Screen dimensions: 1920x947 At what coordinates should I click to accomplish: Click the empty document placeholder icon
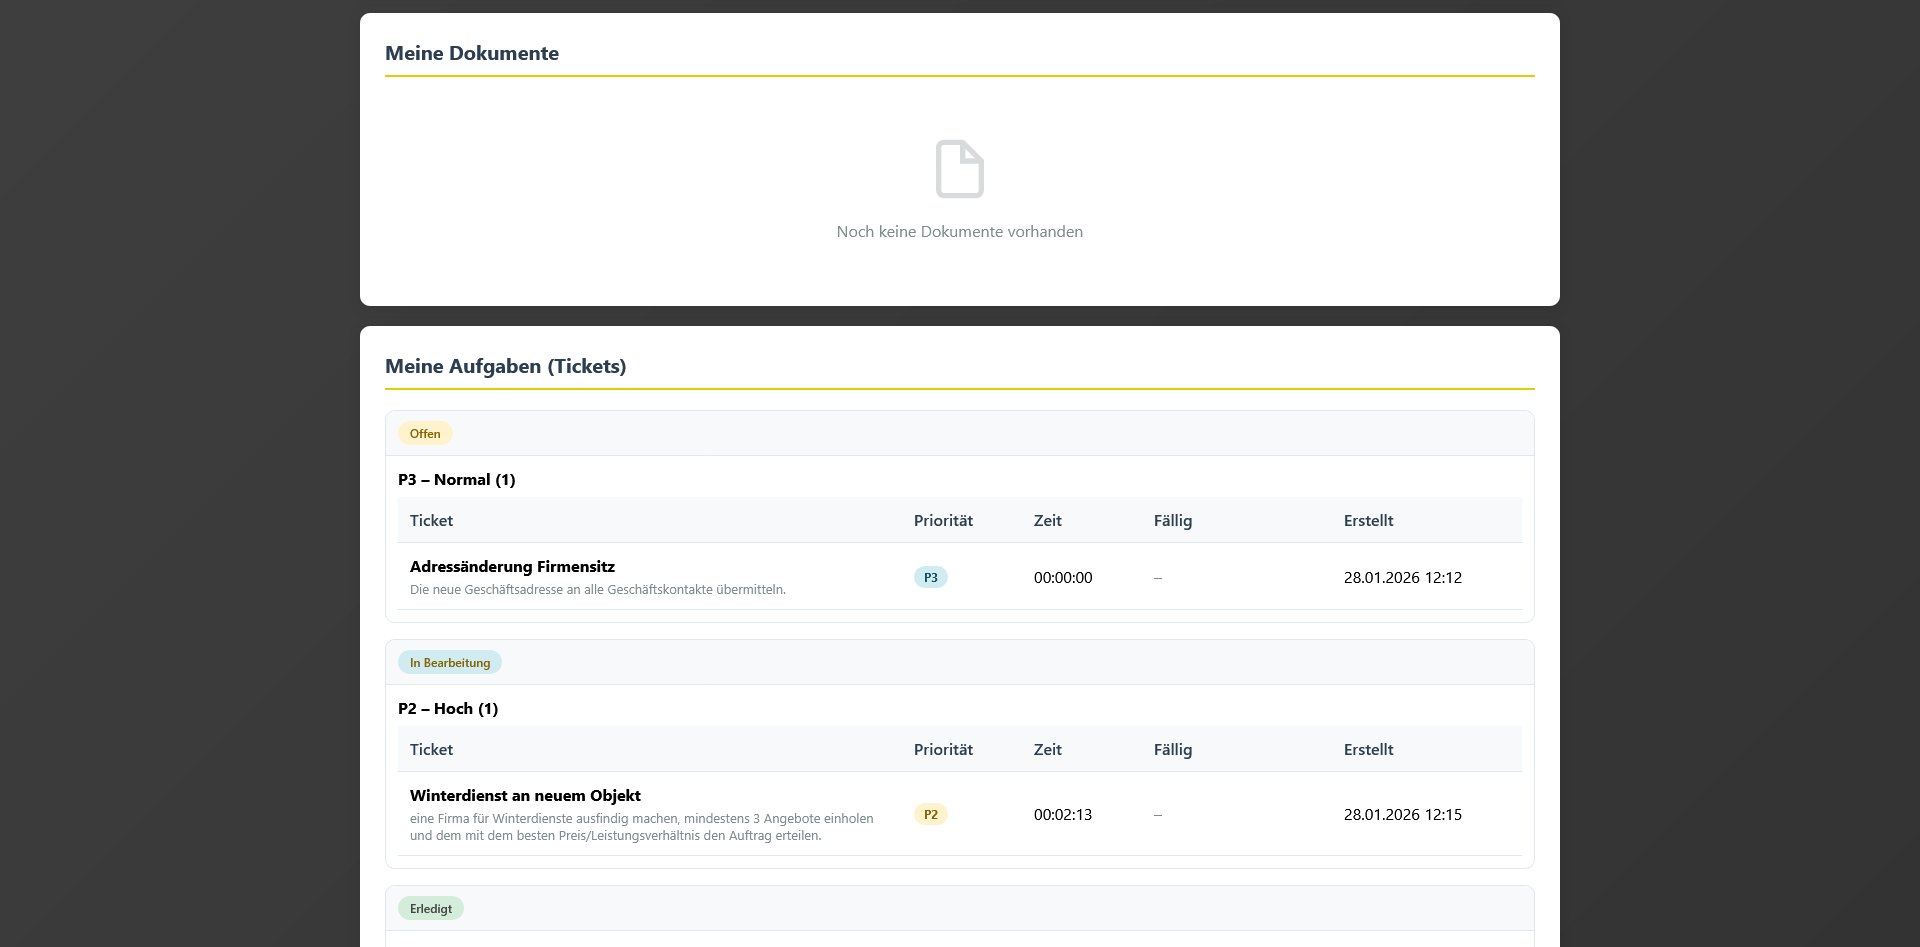point(959,169)
